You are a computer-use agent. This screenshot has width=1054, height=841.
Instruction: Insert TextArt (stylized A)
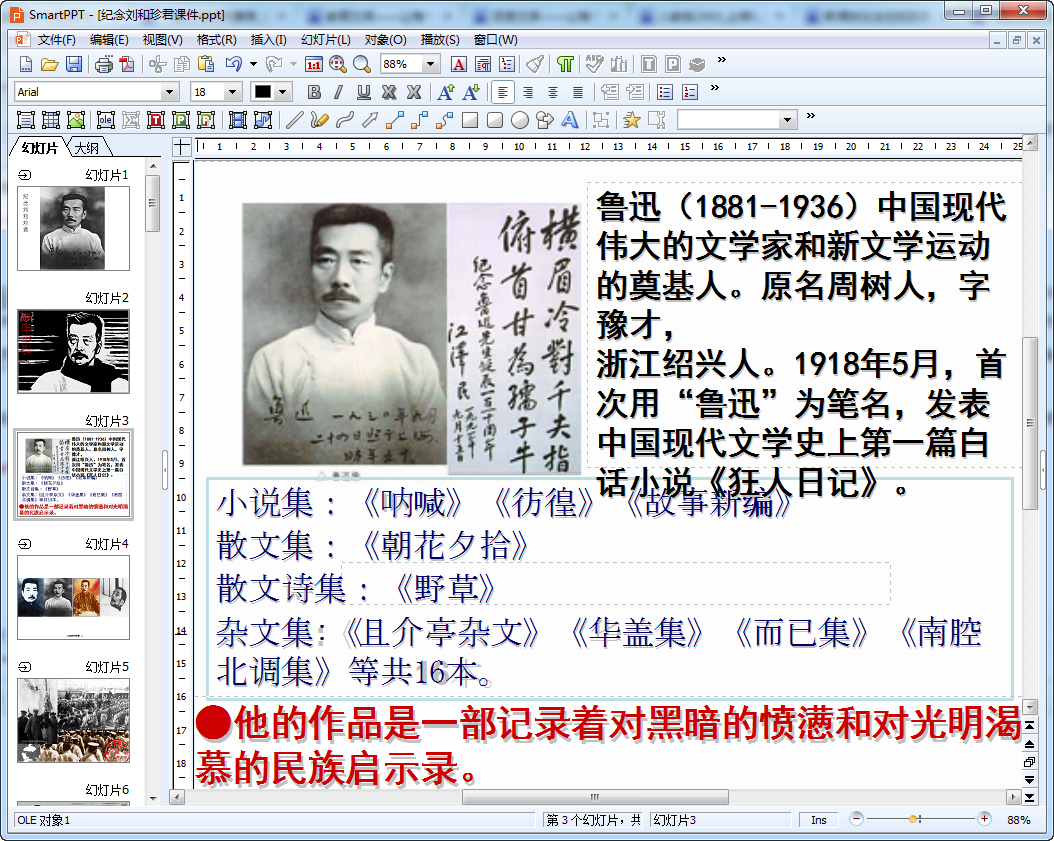(x=570, y=120)
